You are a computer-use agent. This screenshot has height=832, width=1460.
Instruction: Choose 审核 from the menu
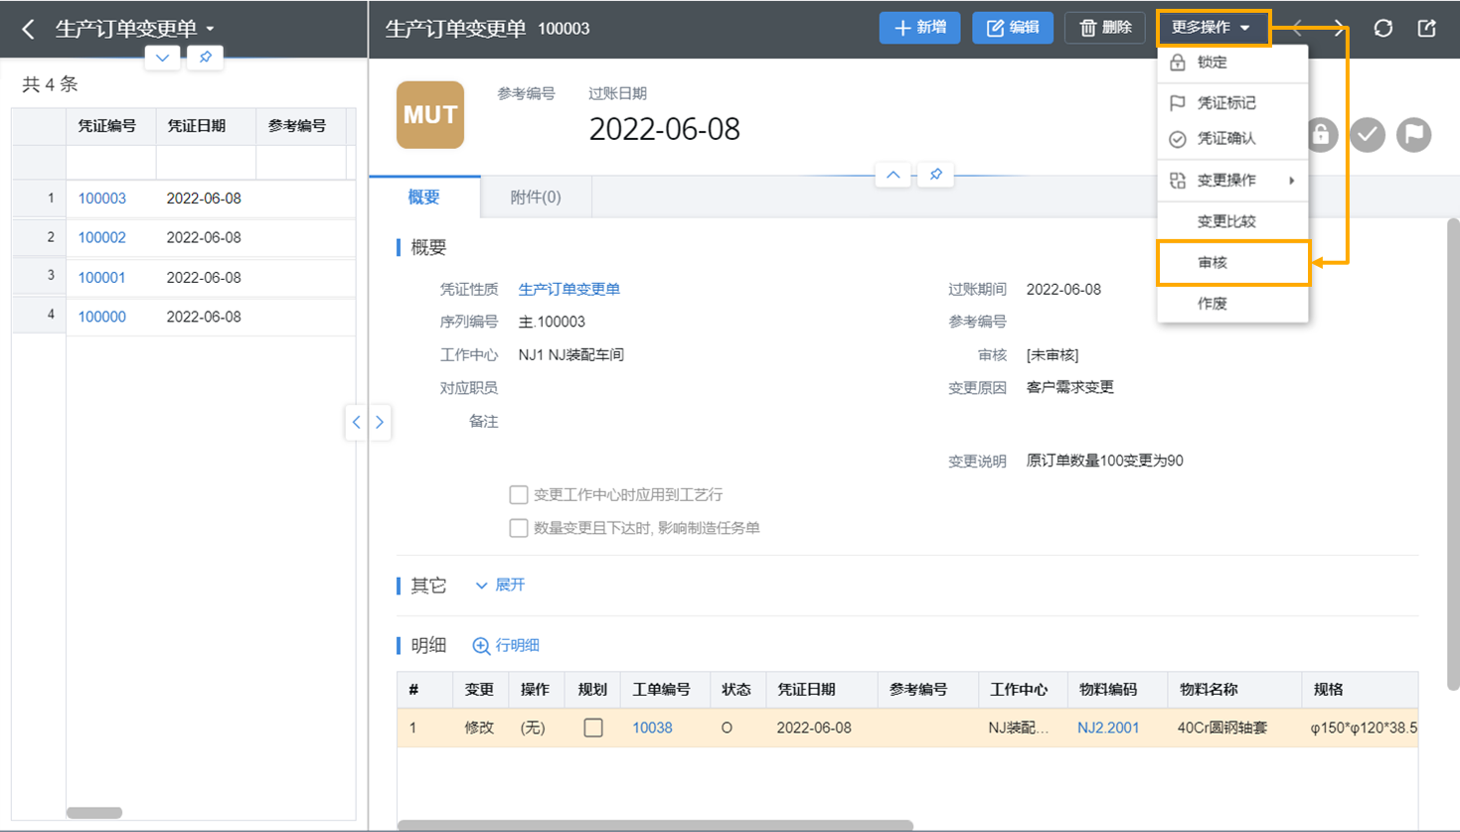click(x=1232, y=263)
